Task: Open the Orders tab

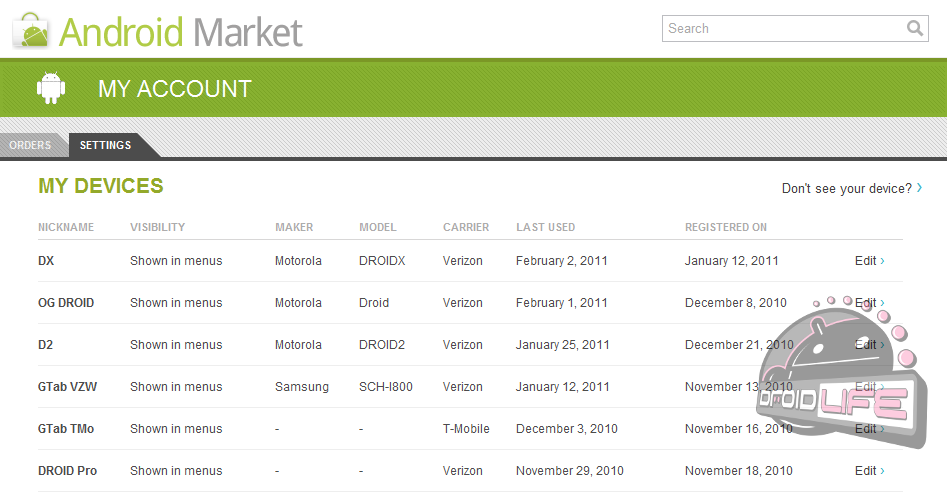Action: (30, 146)
